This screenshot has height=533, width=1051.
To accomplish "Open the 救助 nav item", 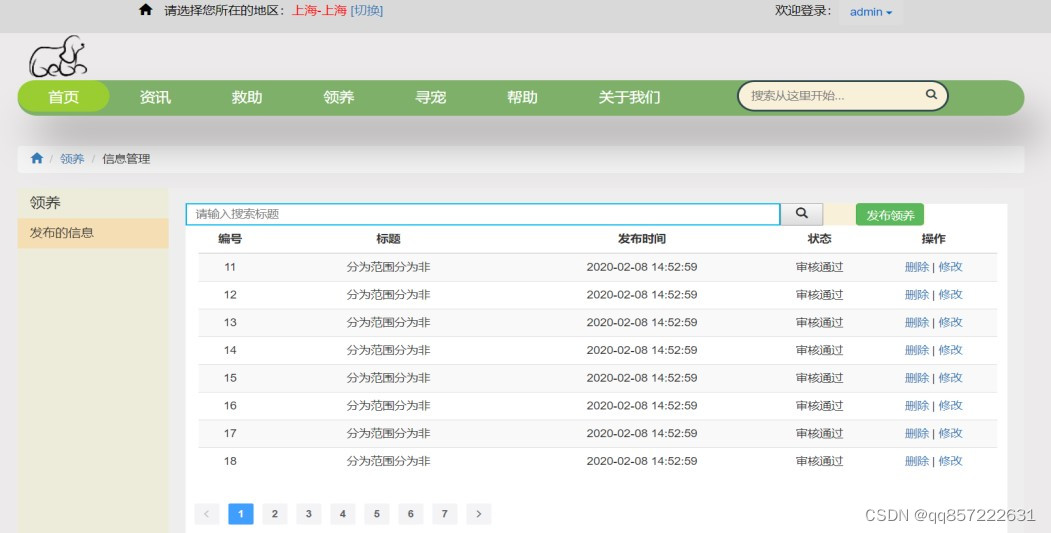I will pos(247,97).
